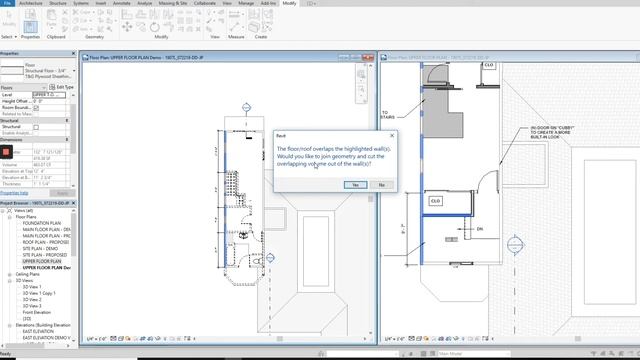Click the ribbon minimize toggle after Modify tab
This screenshot has width=640, height=360.
311,3
